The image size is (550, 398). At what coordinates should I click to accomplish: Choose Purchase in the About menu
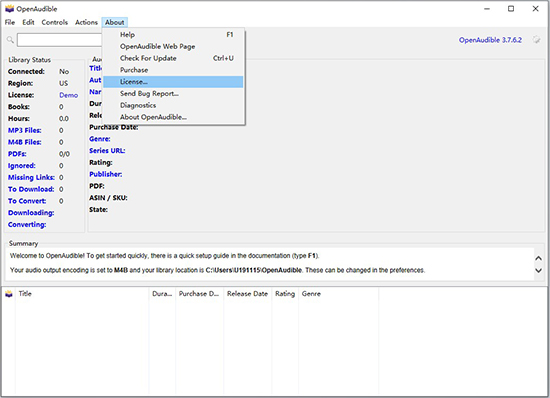[173, 70]
